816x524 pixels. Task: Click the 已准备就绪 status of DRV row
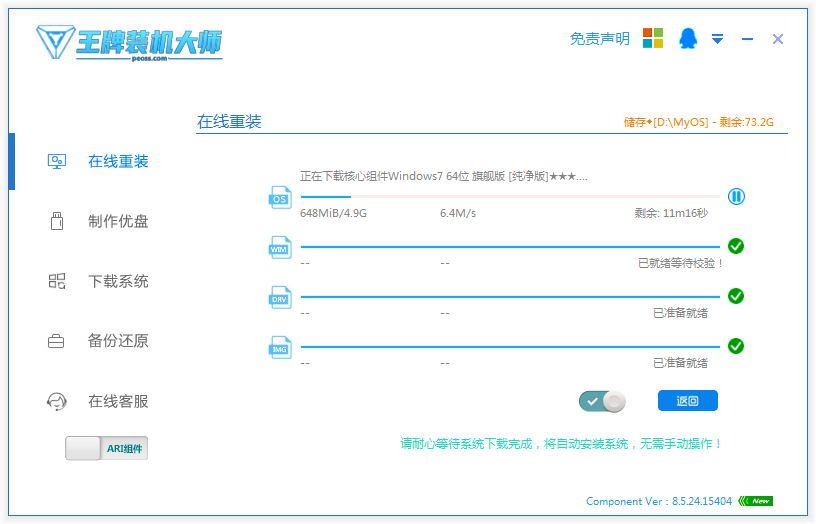click(680, 313)
